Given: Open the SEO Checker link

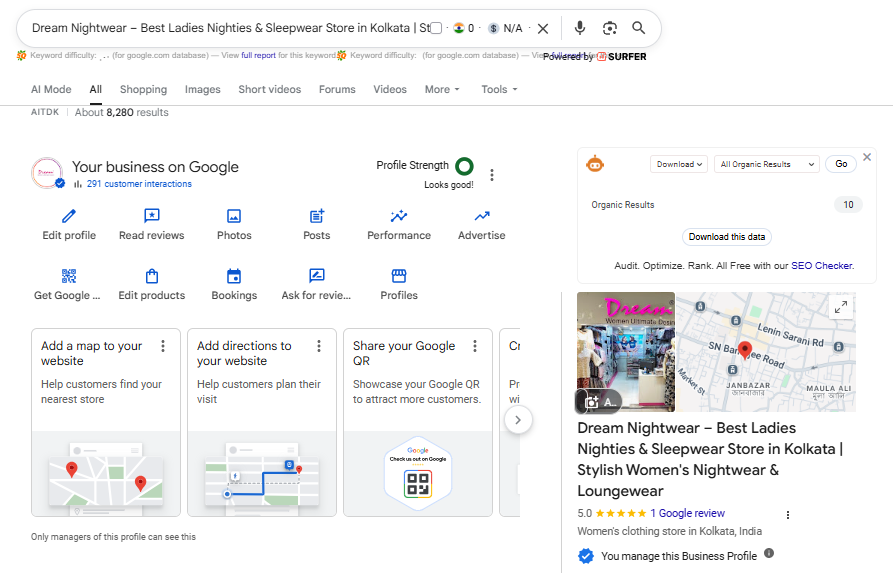Looking at the screenshot, I should [x=822, y=265].
